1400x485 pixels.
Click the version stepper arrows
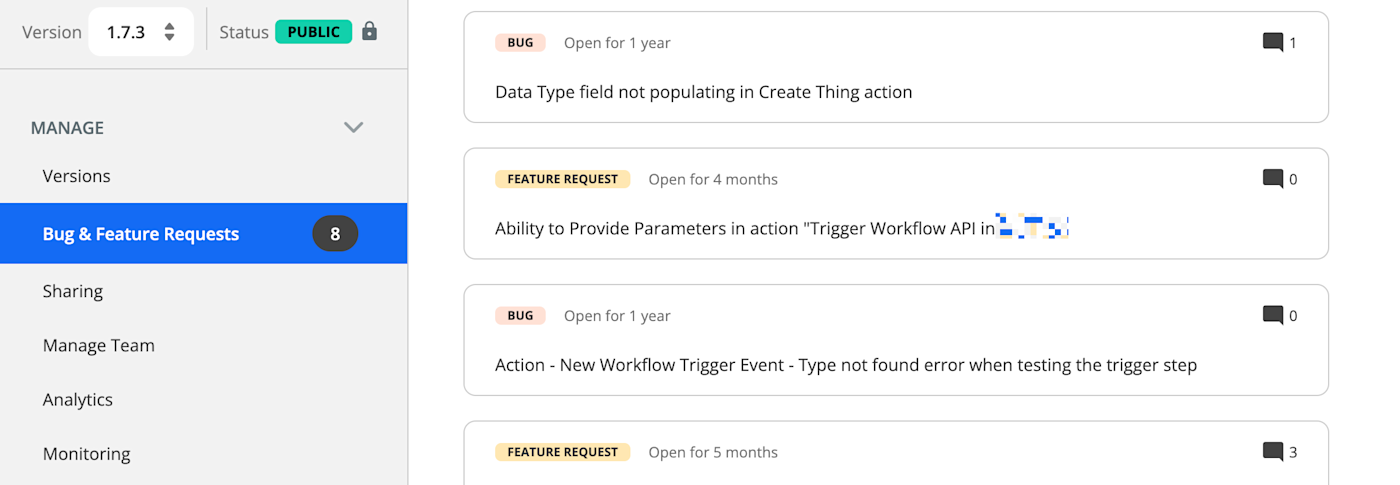170,32
